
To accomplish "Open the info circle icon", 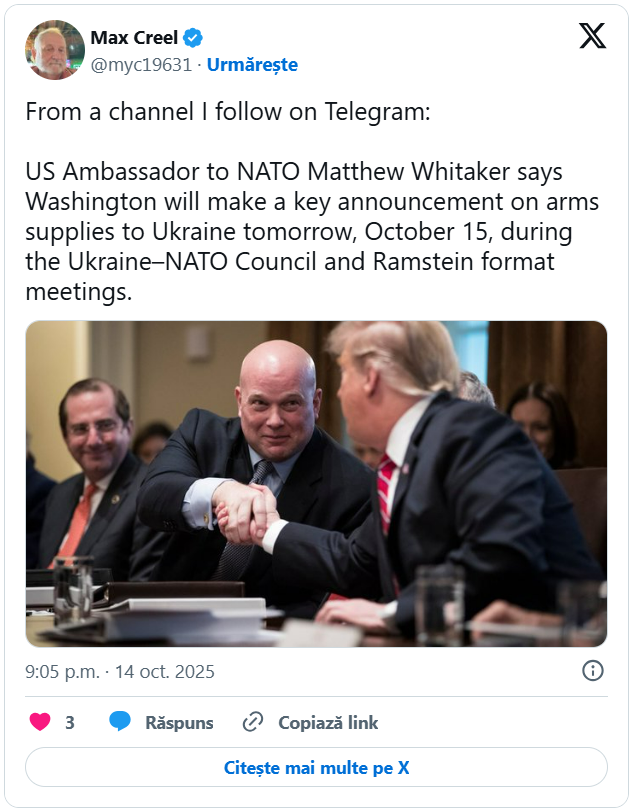I will point(592,671).
